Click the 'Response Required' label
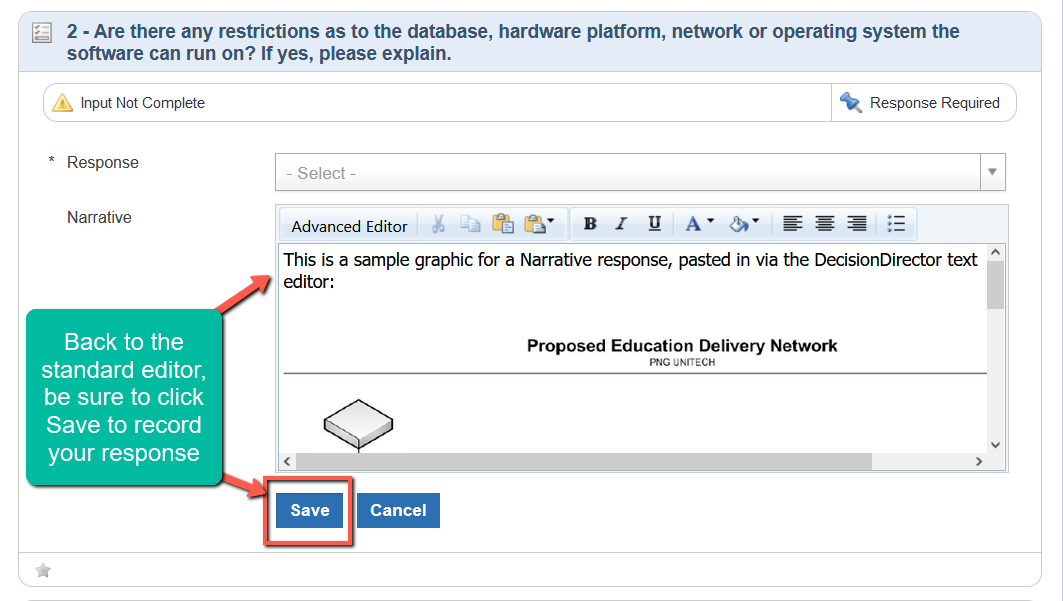The image size is (1063, 601). coord(935,103)
